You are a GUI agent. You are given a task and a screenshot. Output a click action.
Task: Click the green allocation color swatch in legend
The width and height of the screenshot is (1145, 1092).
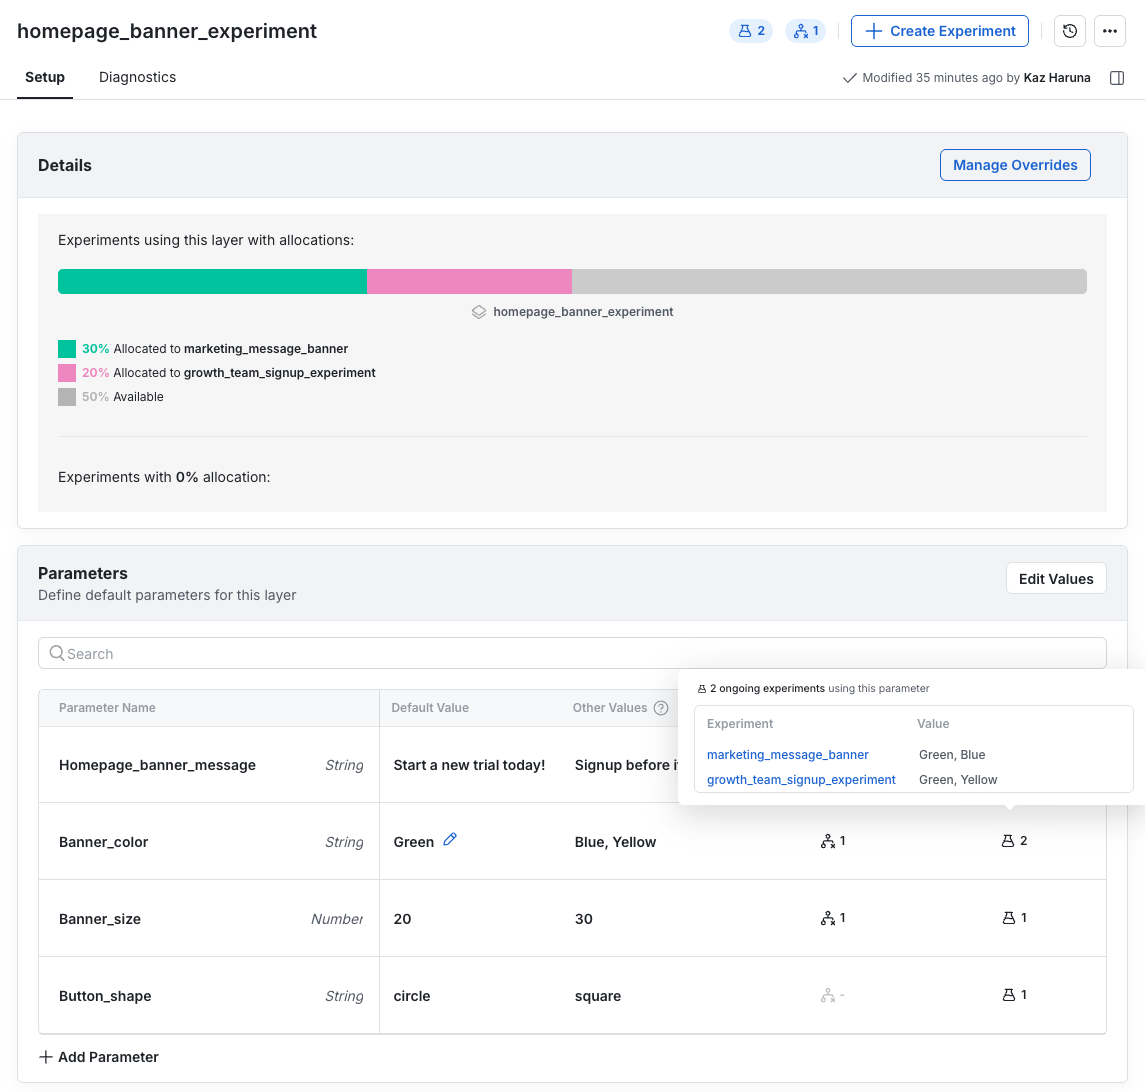[68, 348]
